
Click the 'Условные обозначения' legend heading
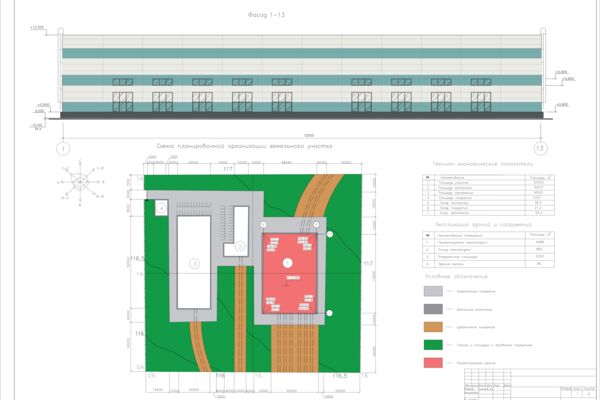point(456,276)
